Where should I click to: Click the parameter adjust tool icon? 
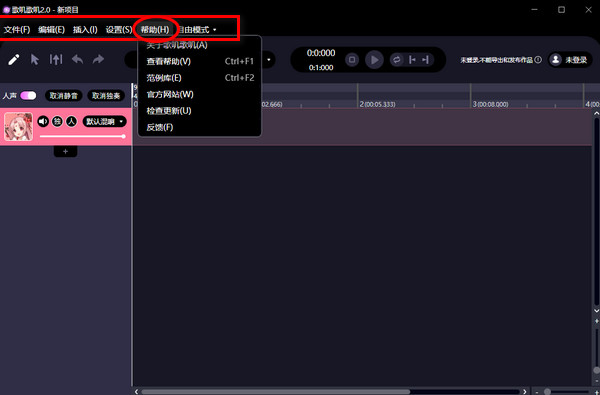56,59
